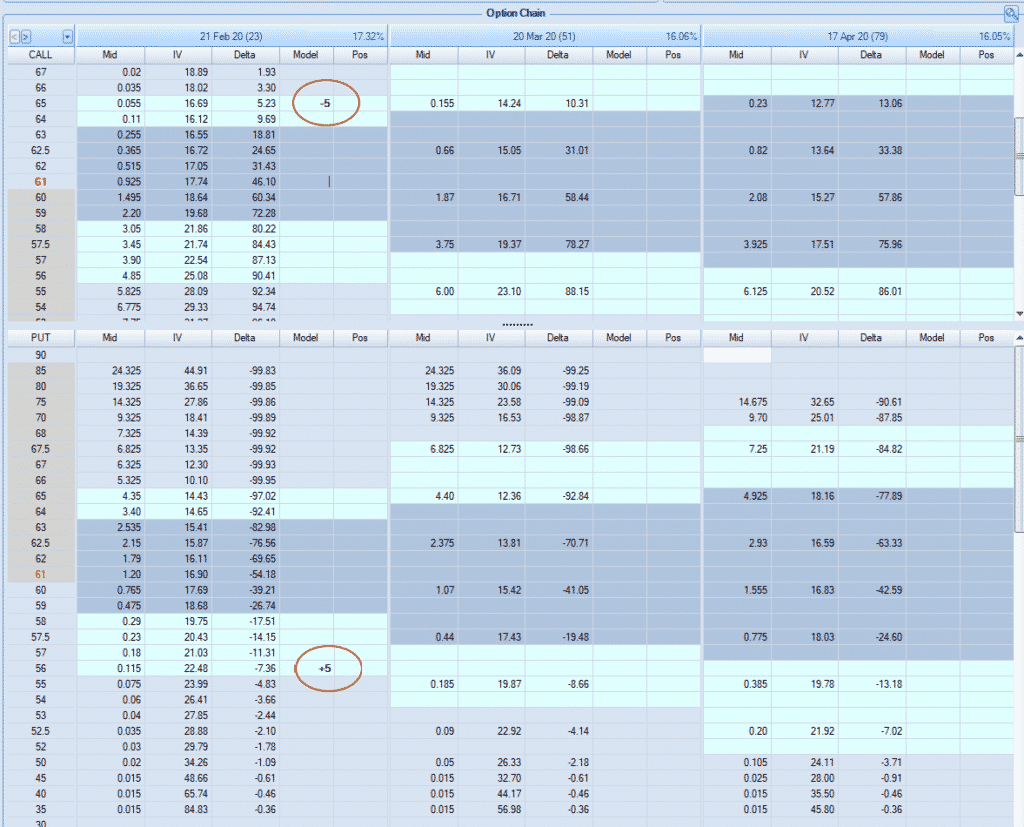
Task: Click the CALL column header
Action: [39, 55]
